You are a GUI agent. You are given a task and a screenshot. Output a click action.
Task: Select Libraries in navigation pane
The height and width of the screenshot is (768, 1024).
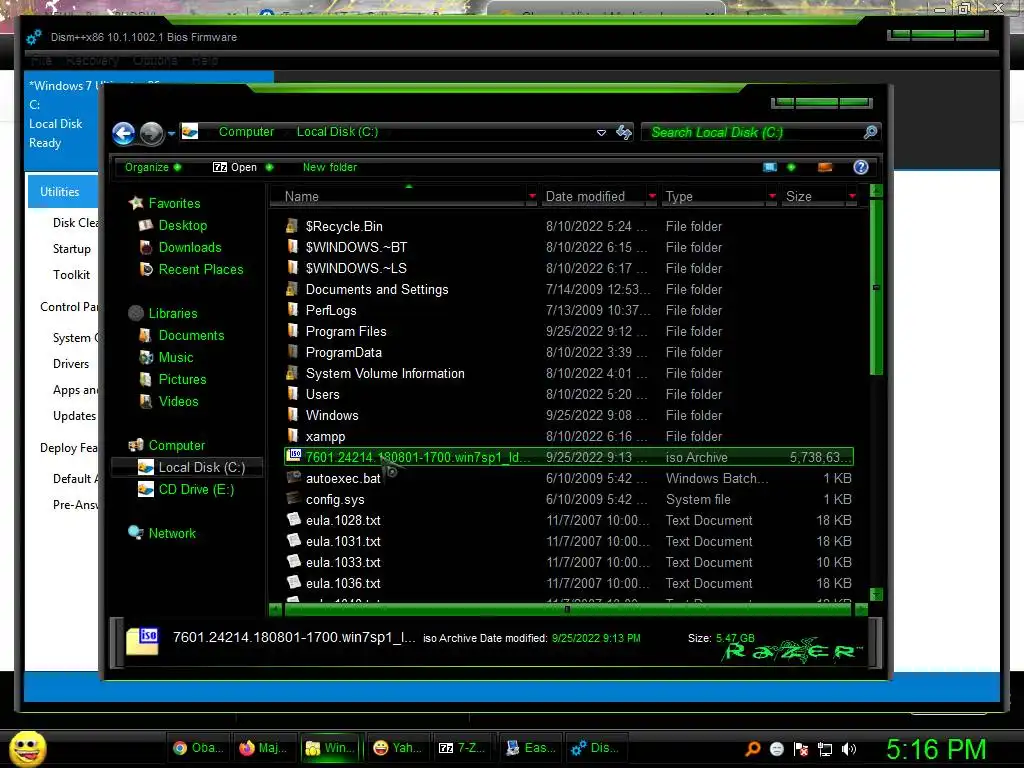(x=172, y=313)
